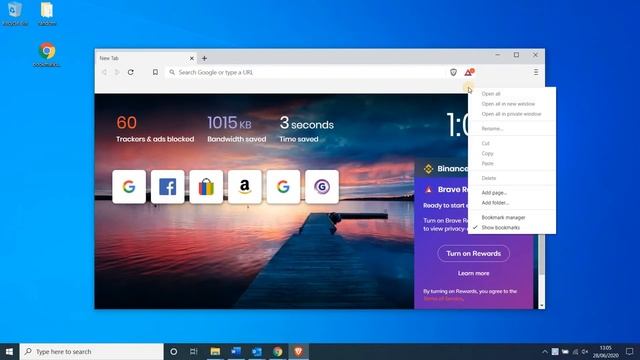Screen dimensions: 640x360
Task: Open the Recycle Bin desktop icon
Action: [x=15, y=13]
